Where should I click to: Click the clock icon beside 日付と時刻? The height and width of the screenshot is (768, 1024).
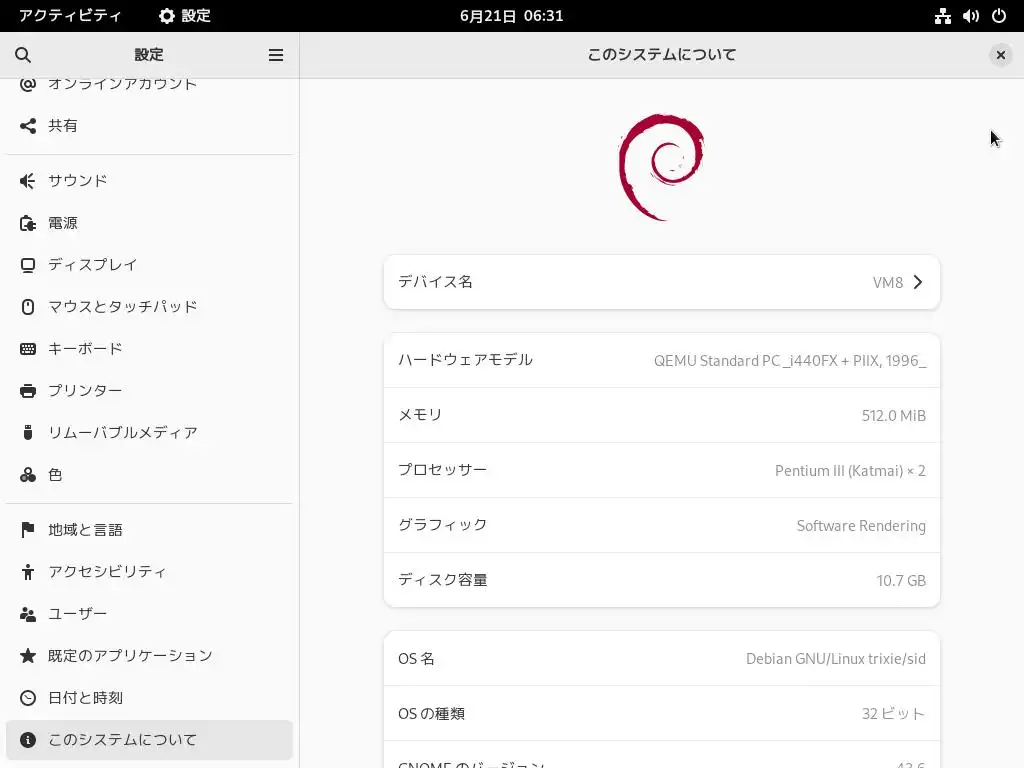pos(27,698)
